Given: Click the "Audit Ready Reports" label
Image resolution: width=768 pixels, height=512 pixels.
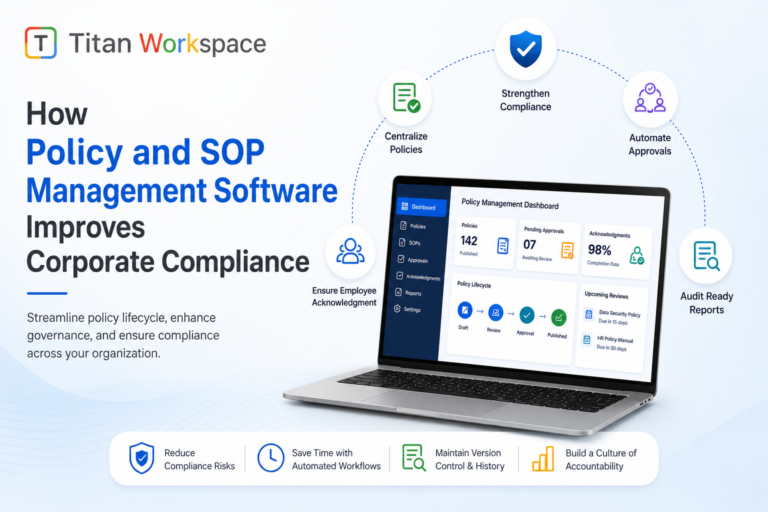Looking at the screenshot, I should [x=706, y=303].
